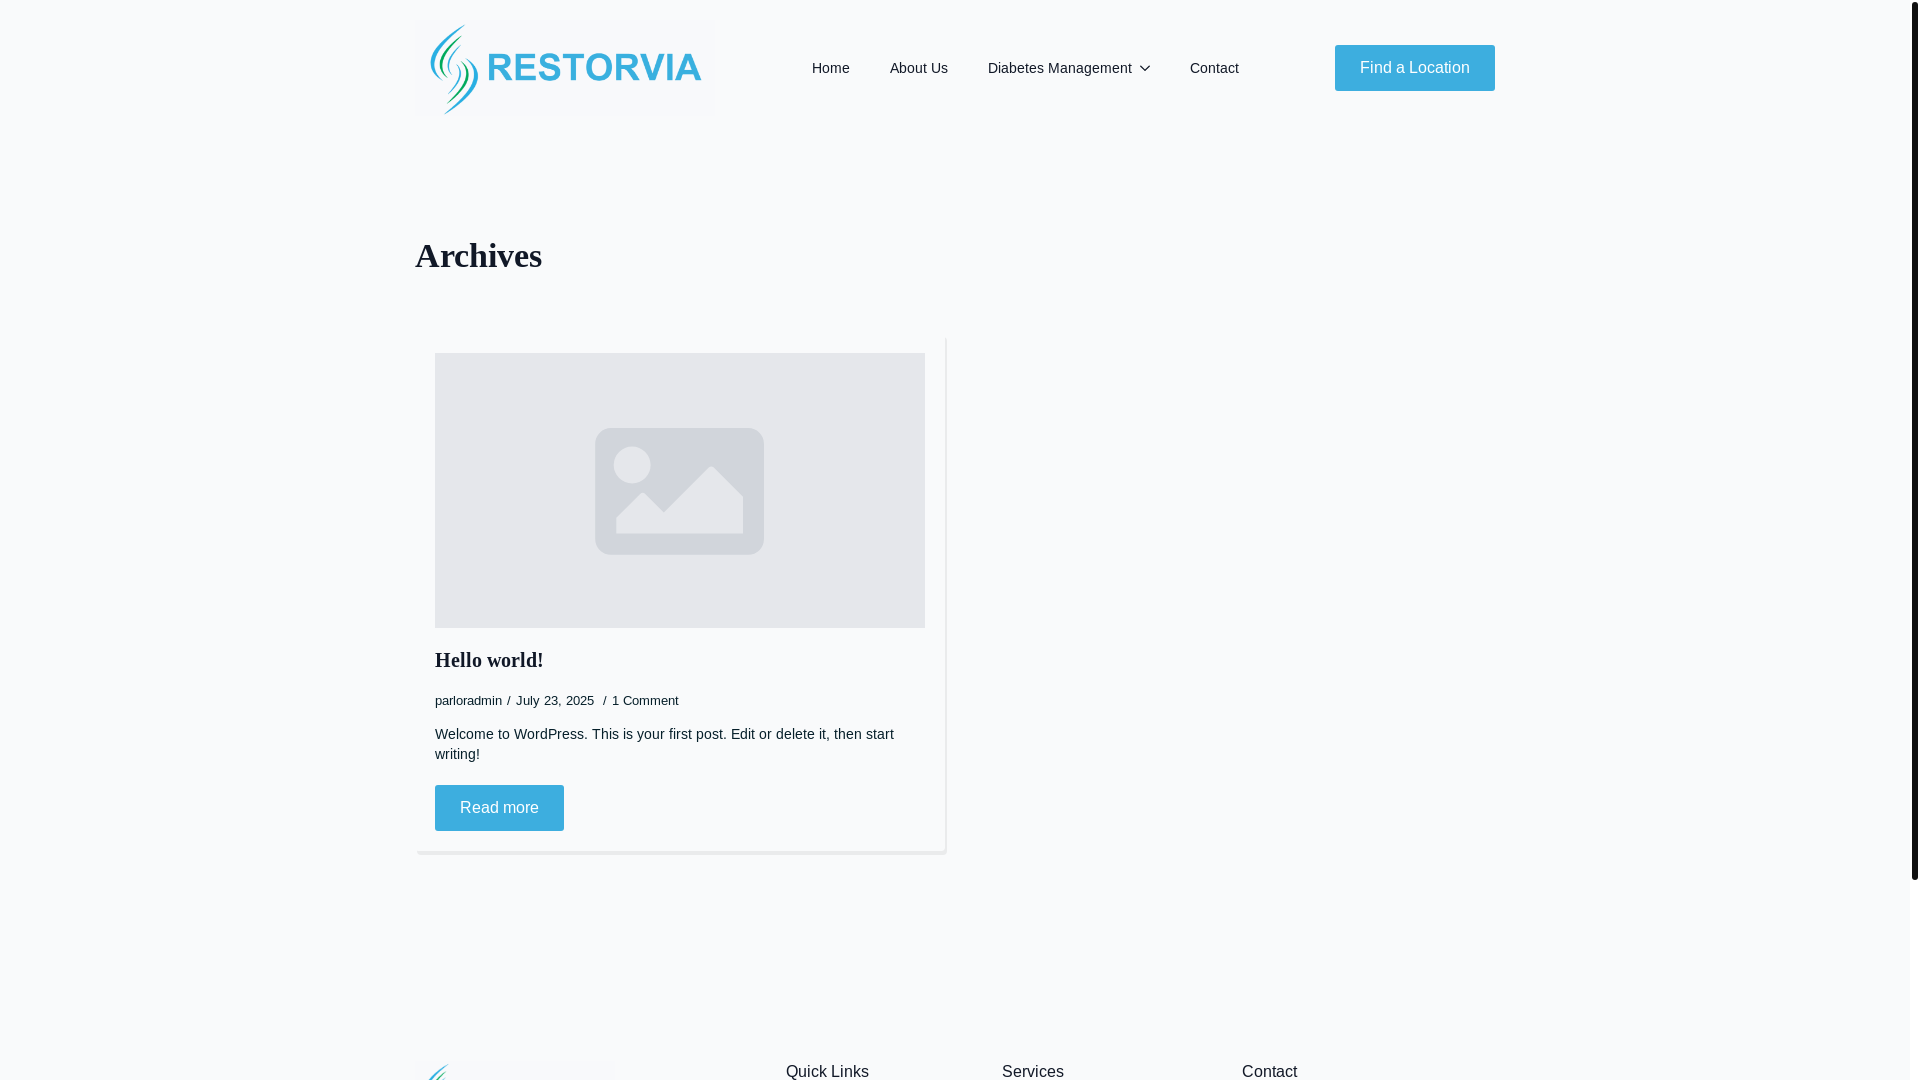Image resolution: width=1920 pixels, height=1080 pixels.
Task: Click the page vertical scrollbar
Action: (1914, 440)
